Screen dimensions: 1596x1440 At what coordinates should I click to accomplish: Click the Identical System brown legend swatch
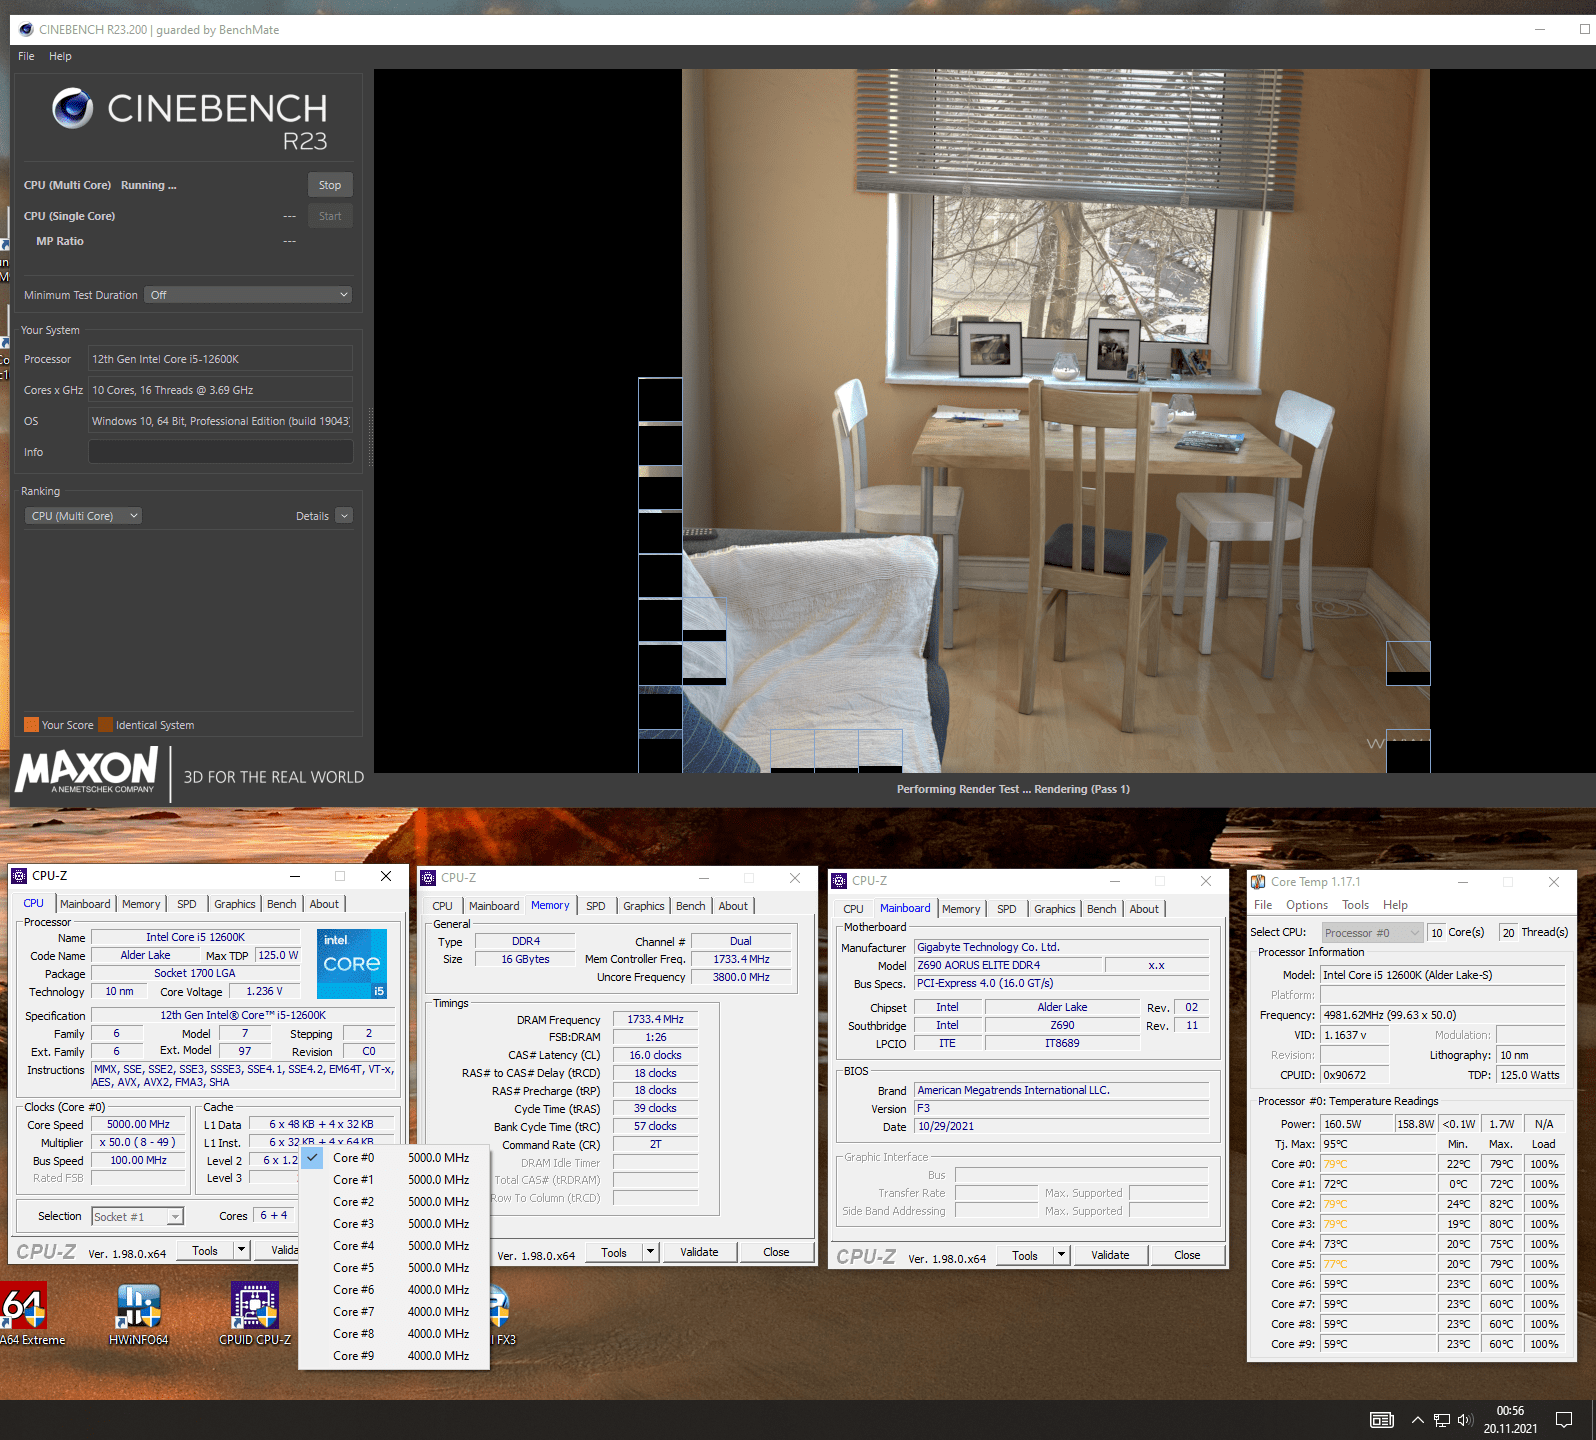pos(105,725)
